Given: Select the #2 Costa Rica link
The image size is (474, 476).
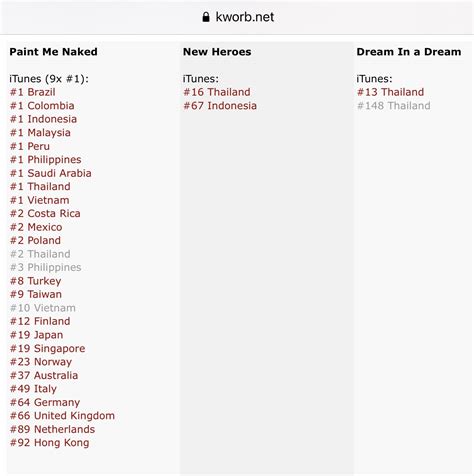Looking at the screenshot, I should pos(45,213).
